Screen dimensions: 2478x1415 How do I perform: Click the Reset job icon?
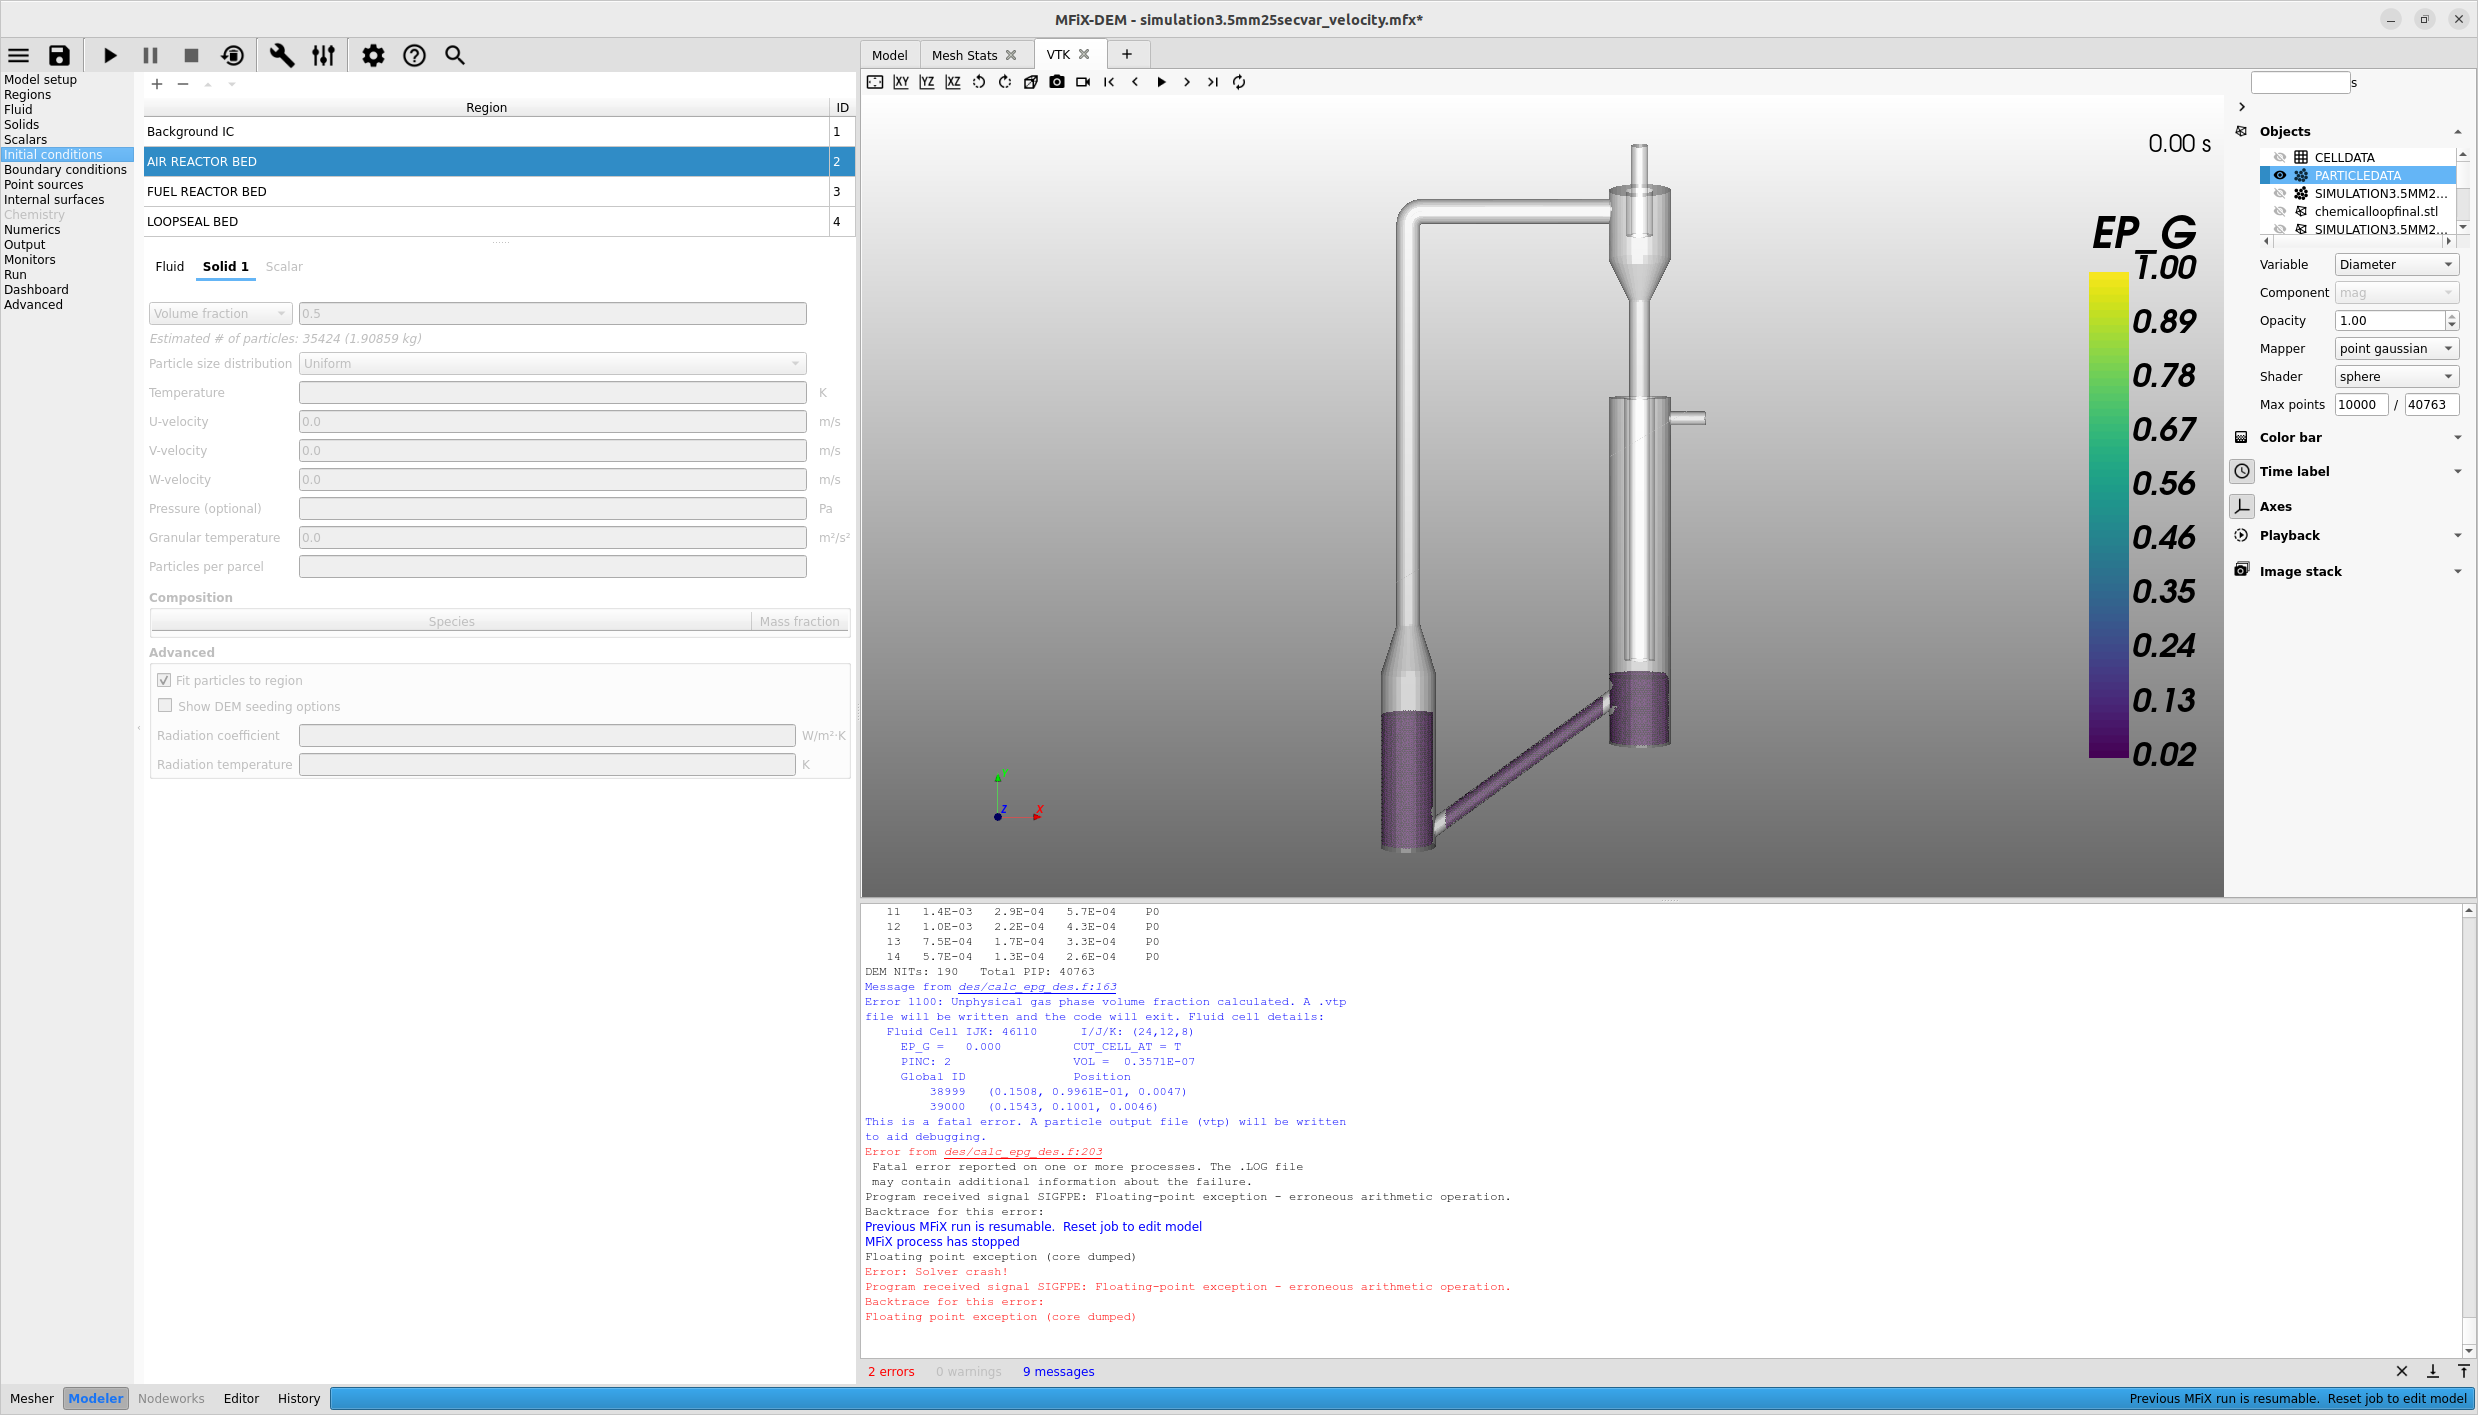click(232, 56)
